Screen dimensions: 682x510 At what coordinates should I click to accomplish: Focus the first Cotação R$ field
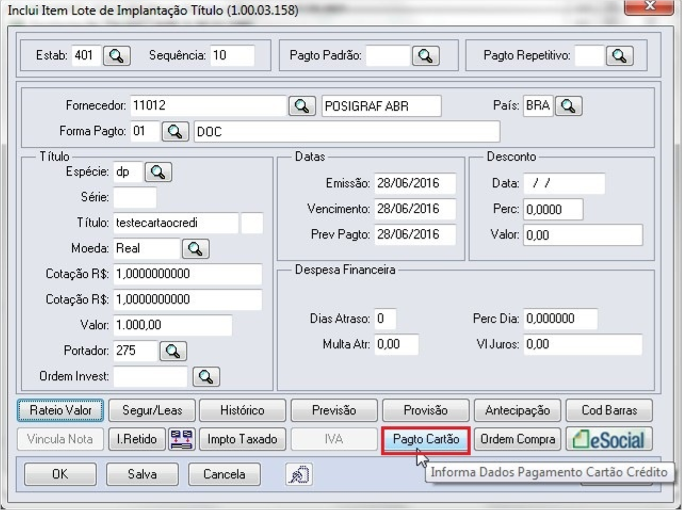[187, 274]
